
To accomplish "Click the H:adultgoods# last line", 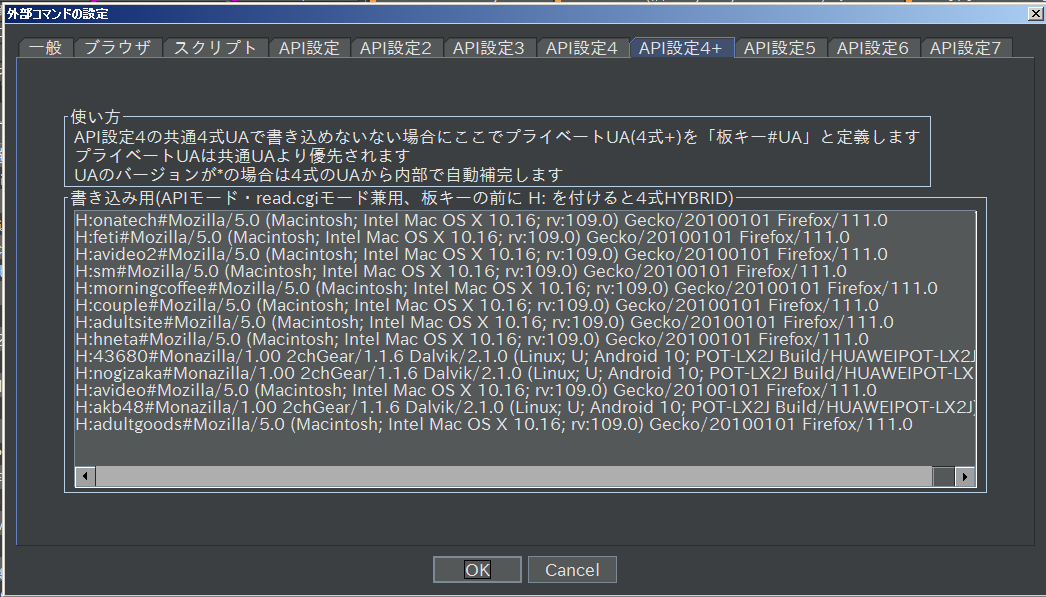I will pyautogui.click(x=494, y=424).
